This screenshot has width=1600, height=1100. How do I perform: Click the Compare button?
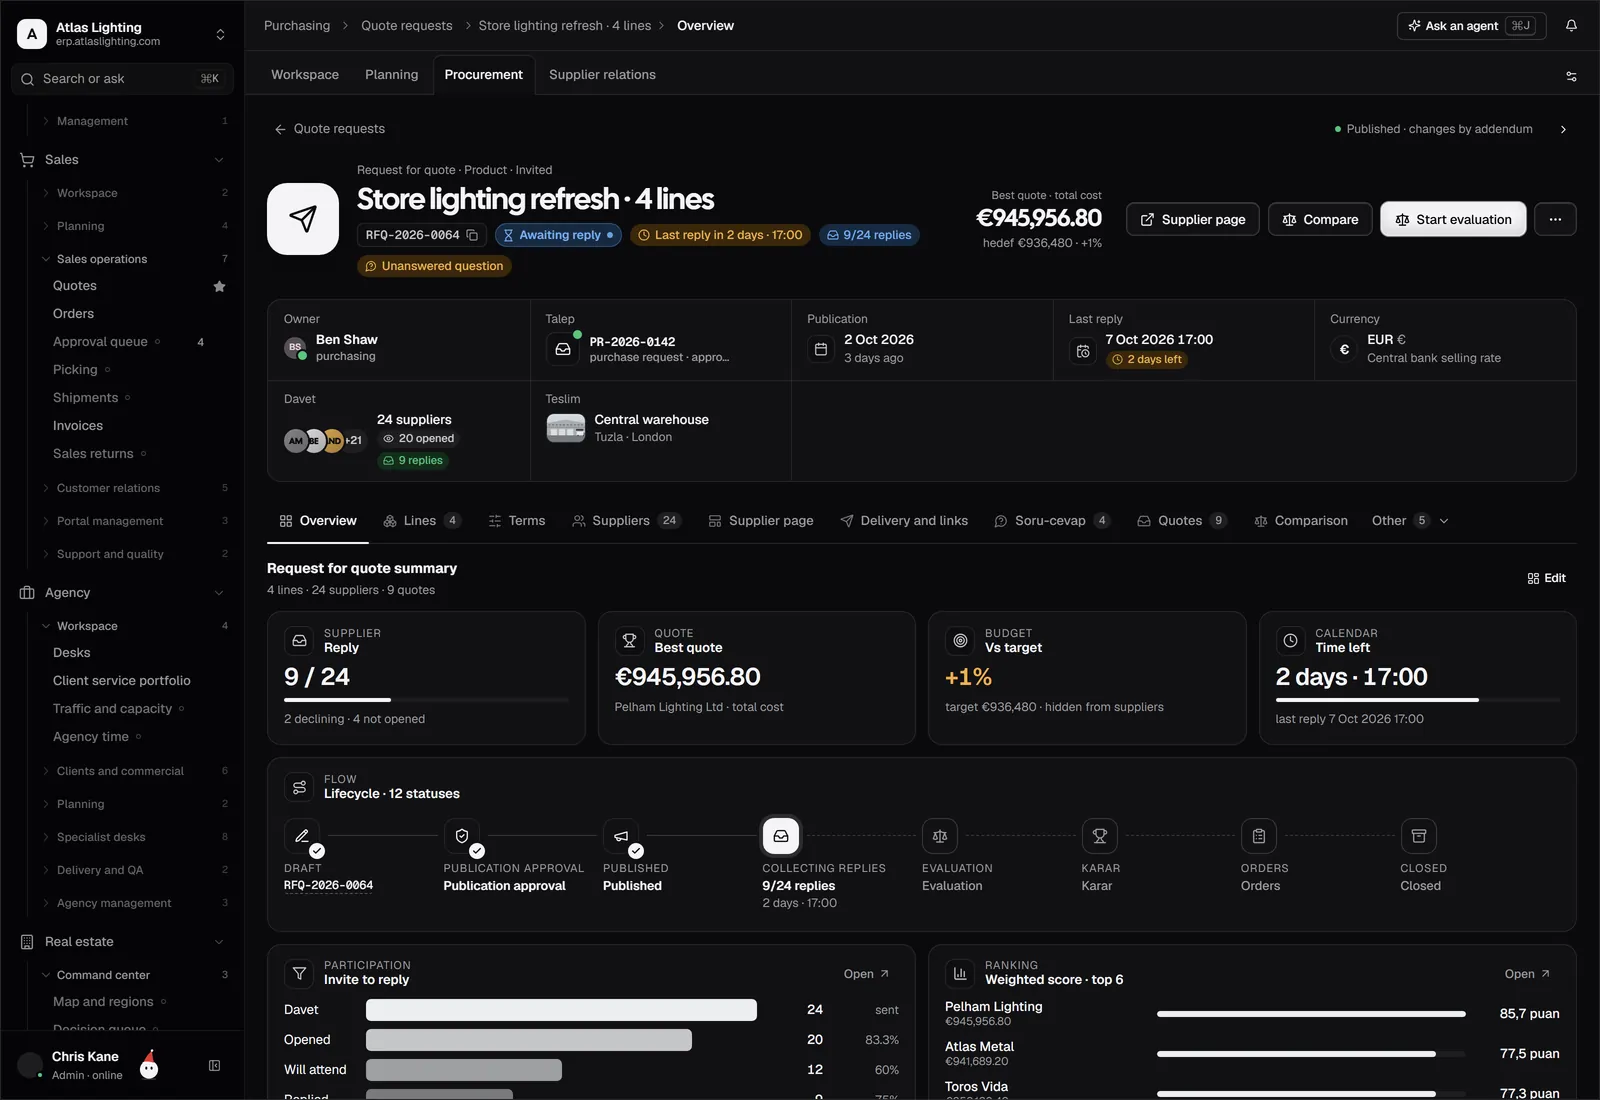pyautogui.click(x=1320, y=219)
